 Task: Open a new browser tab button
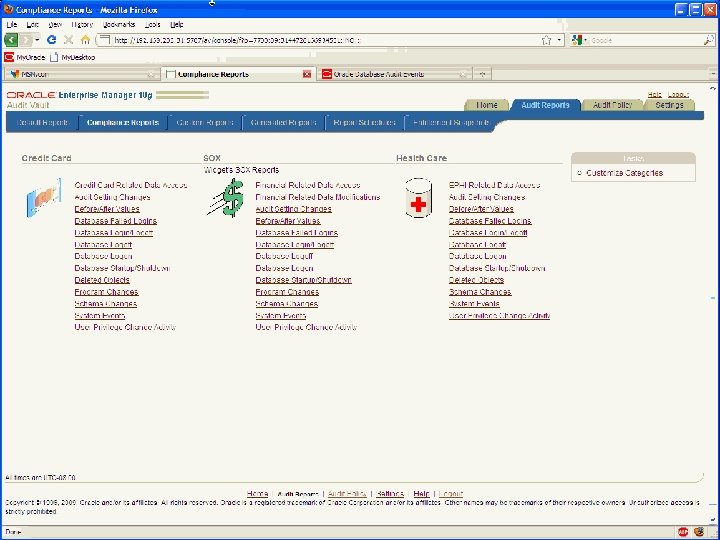click(x=482, y=74)
